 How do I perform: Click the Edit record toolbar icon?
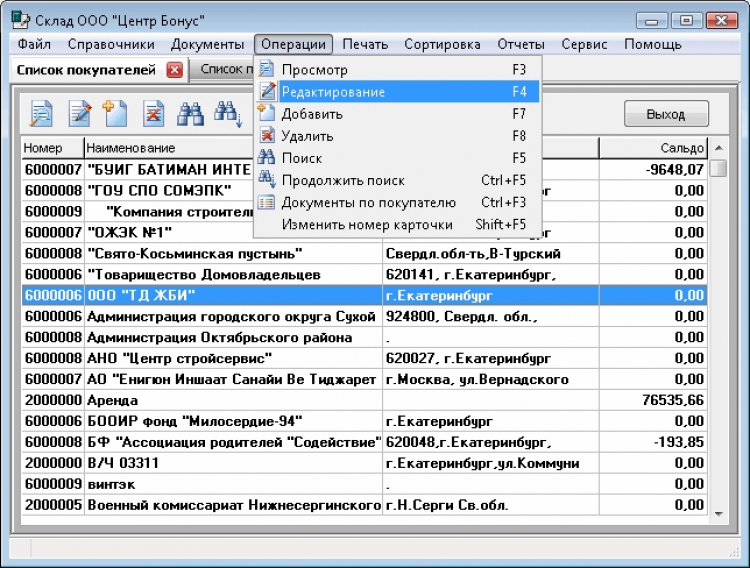79,113
